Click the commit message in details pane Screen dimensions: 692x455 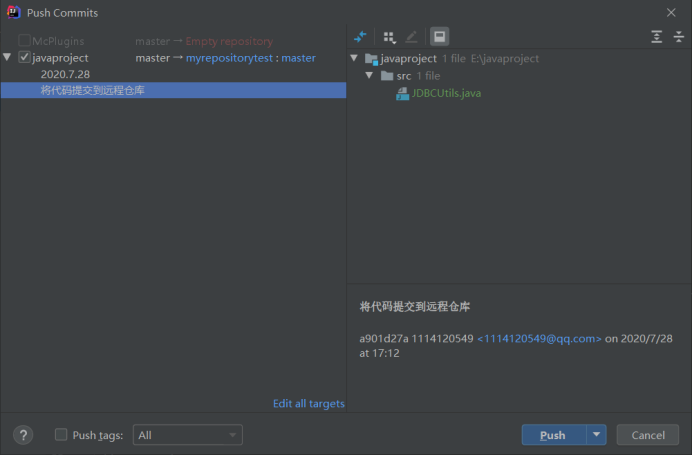414,307
